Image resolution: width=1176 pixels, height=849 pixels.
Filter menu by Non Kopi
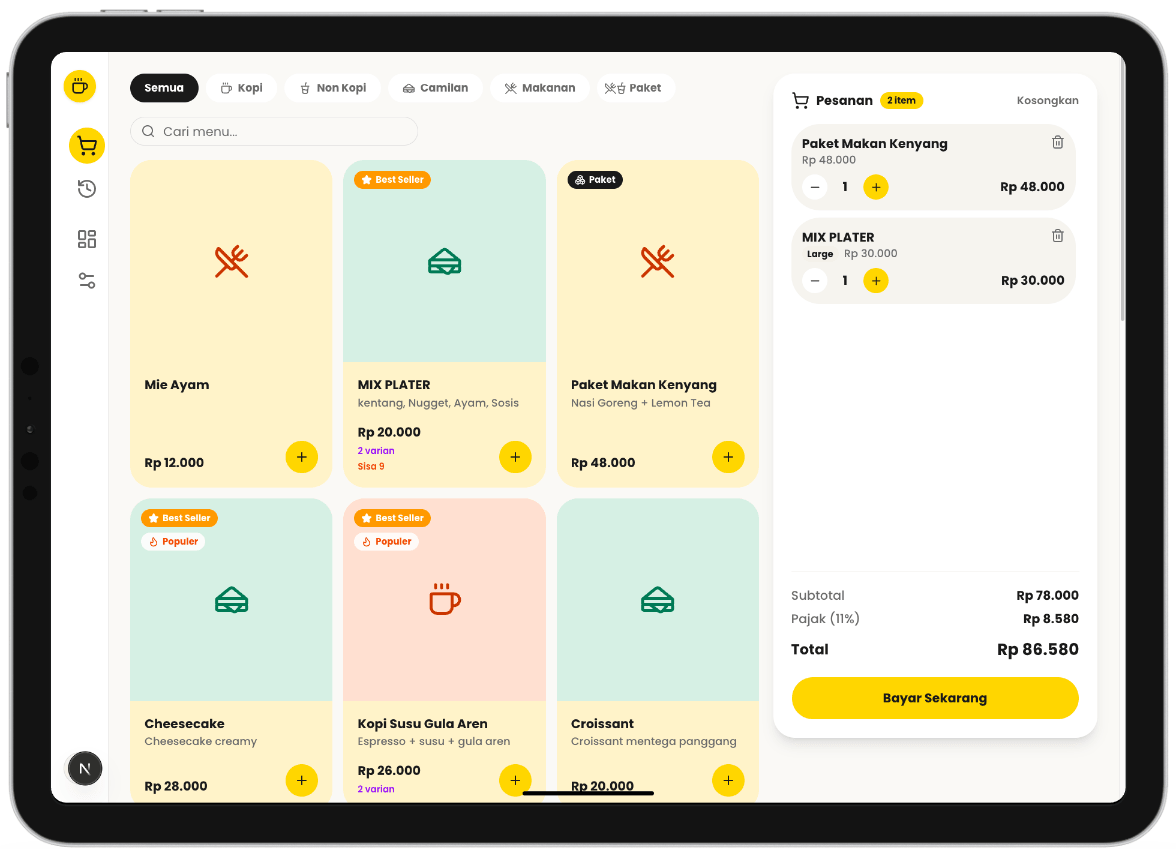click(333, 88)
